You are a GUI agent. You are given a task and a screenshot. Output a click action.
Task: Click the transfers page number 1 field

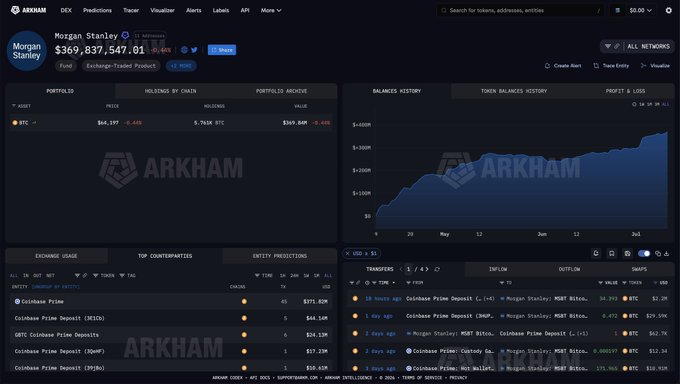[x=409, y=269]
